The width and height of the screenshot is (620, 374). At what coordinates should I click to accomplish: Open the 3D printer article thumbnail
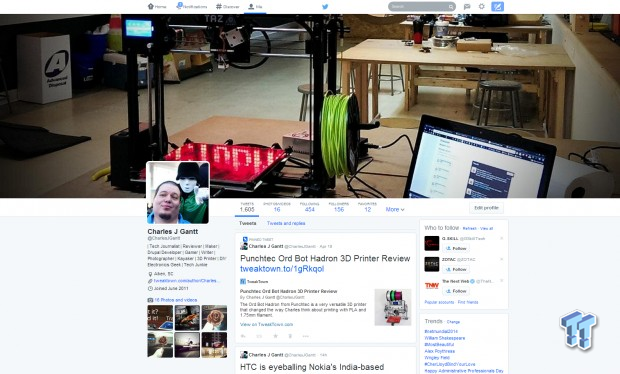[393, 307]
